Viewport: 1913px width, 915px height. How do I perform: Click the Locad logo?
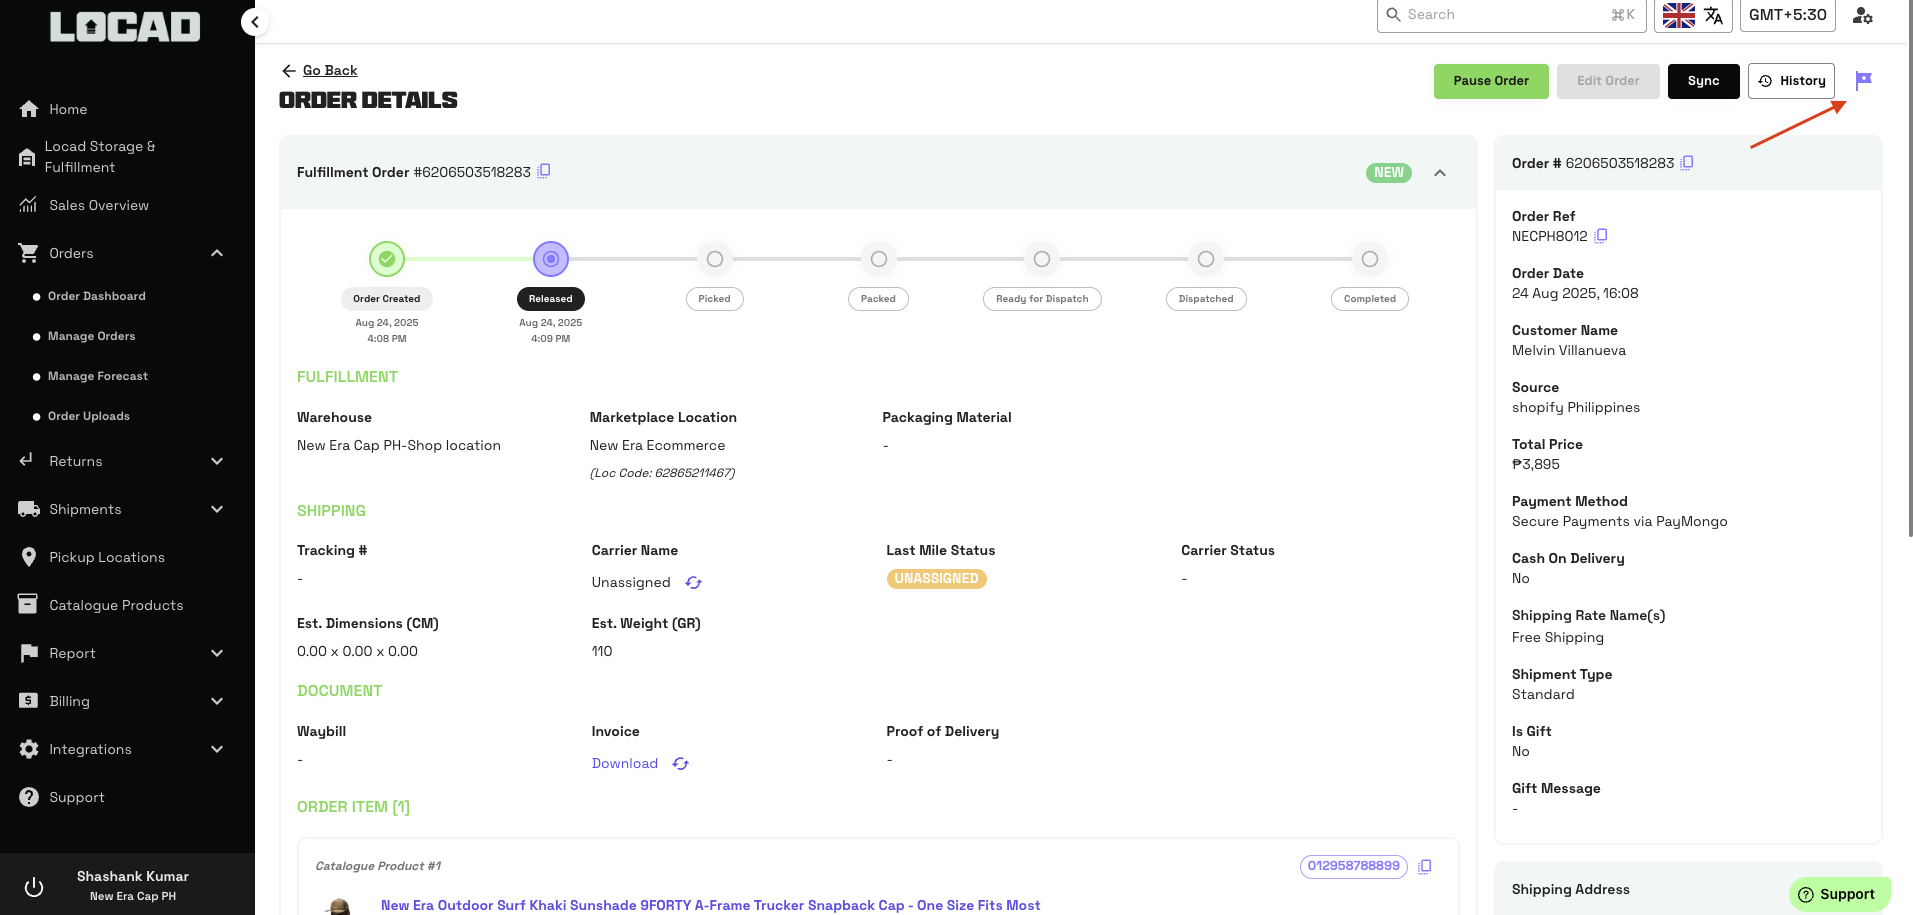(x=125, y=26)
